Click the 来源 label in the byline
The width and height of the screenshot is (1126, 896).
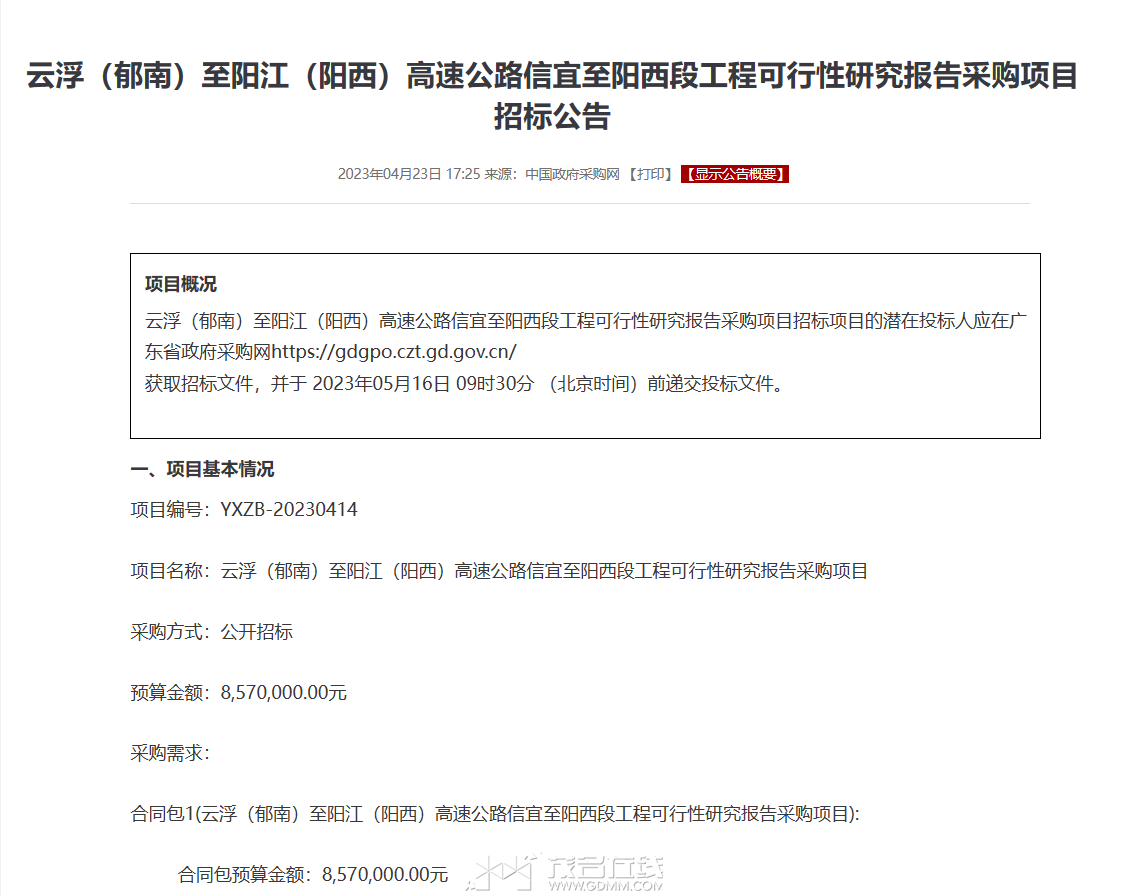click(501, 174)
